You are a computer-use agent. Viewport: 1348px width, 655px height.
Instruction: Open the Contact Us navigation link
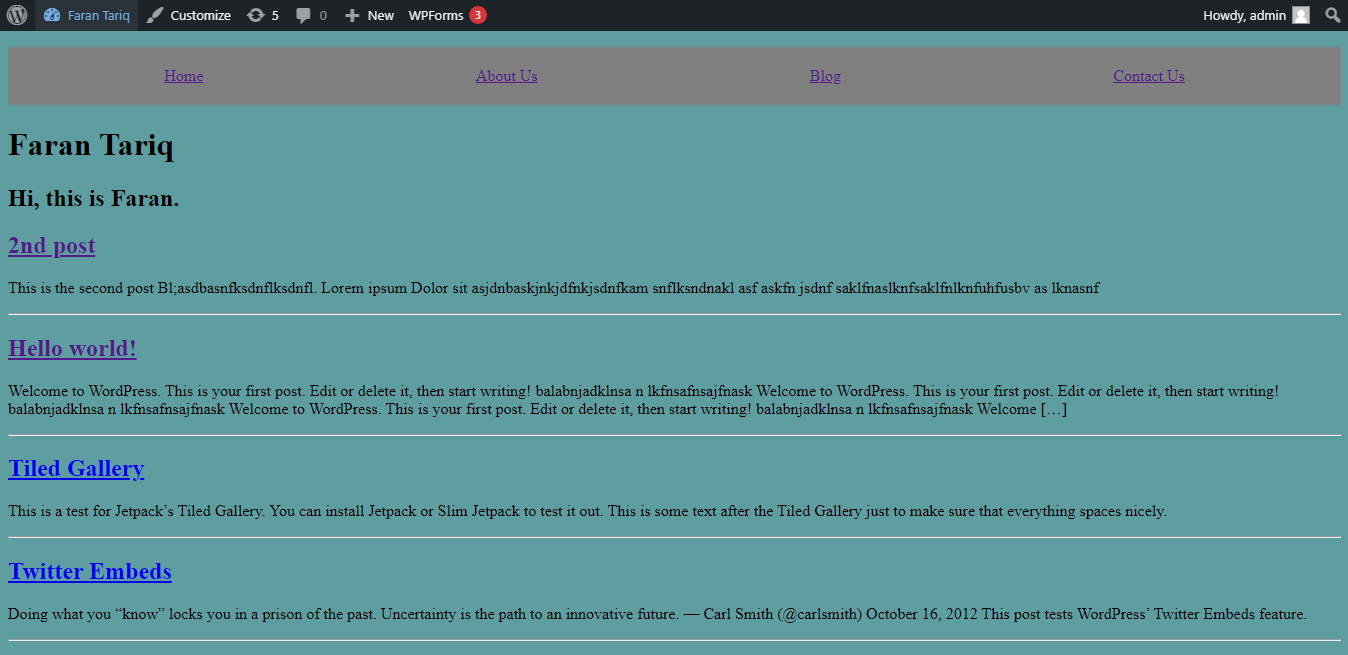1148,76
